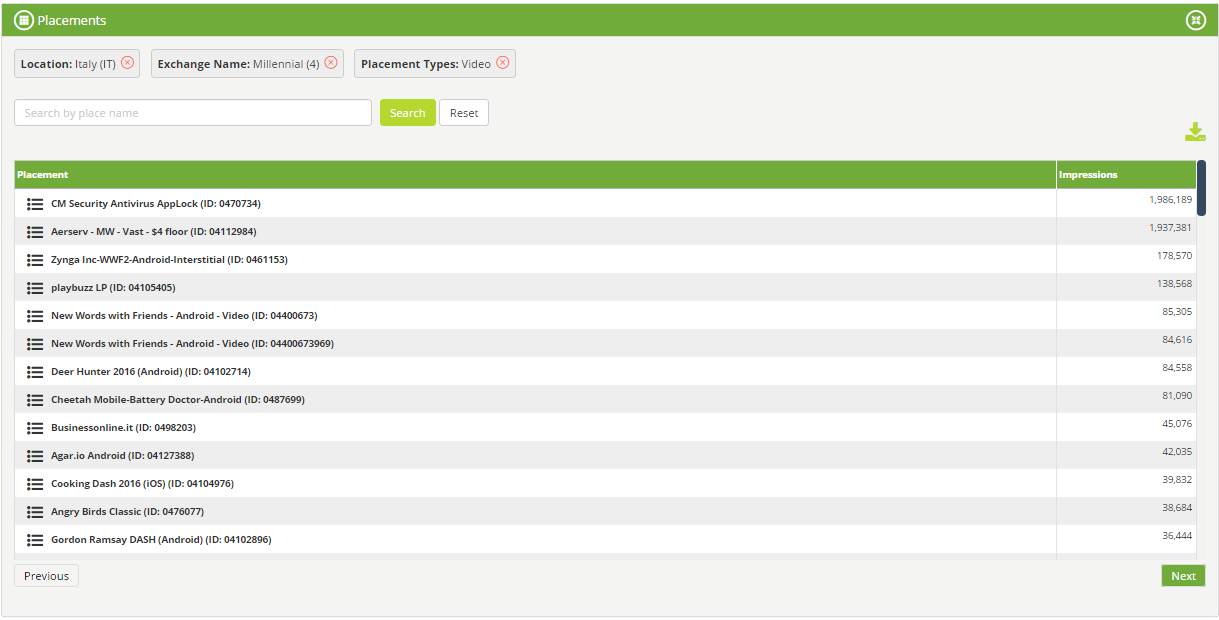The height and width of the screenshot is (620, 1219).
Task: Remove the Exchange Name: Millennial filter
Action: point(331,63)
